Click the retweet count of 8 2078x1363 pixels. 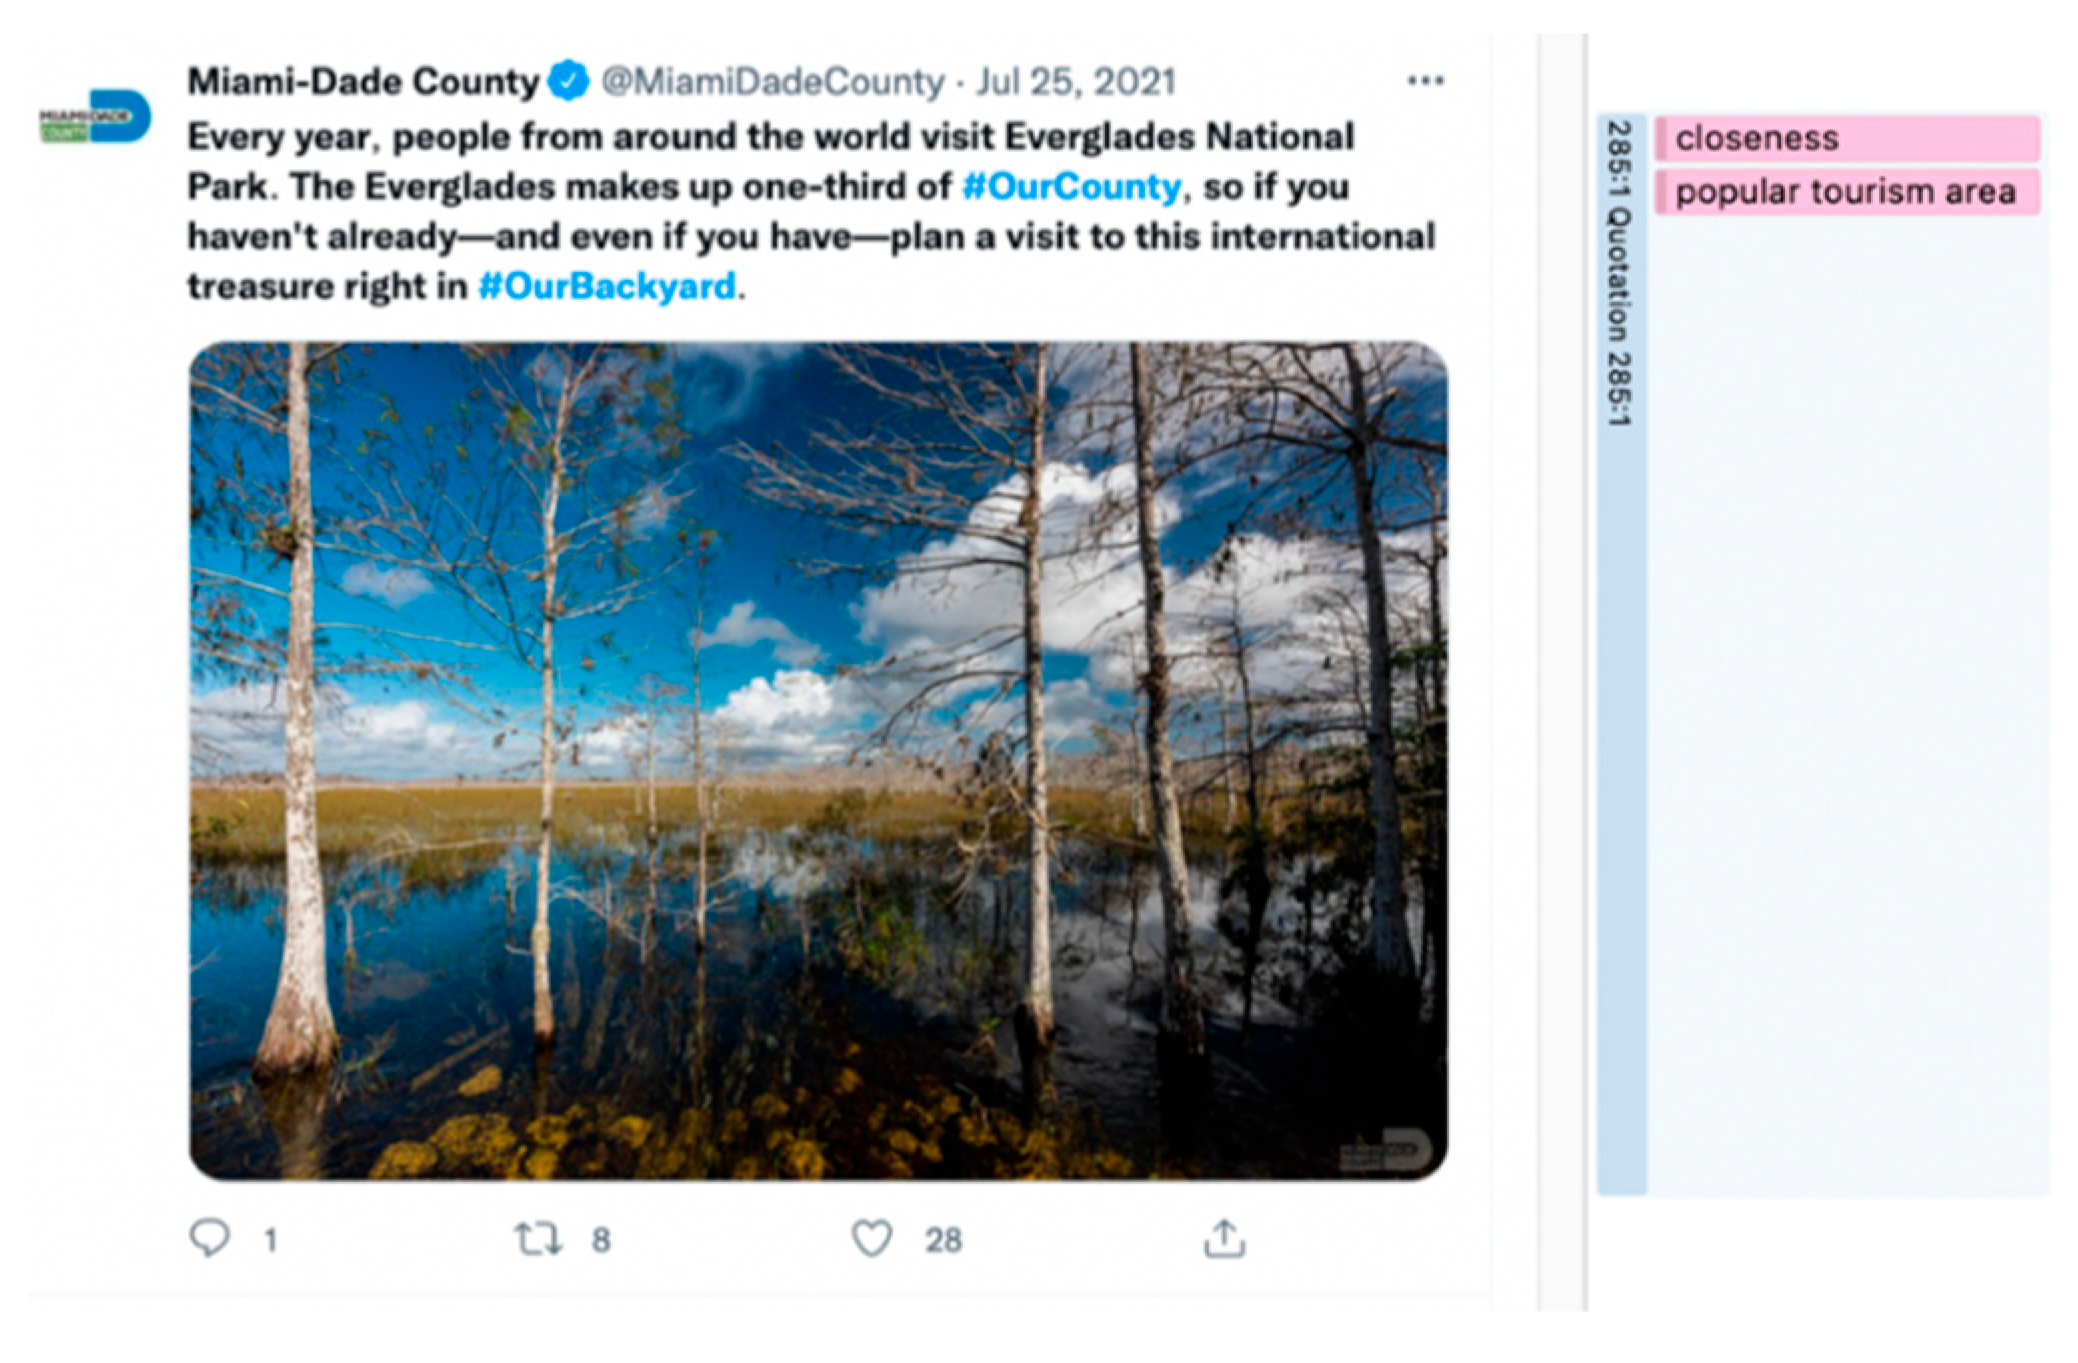[600, 1240]
